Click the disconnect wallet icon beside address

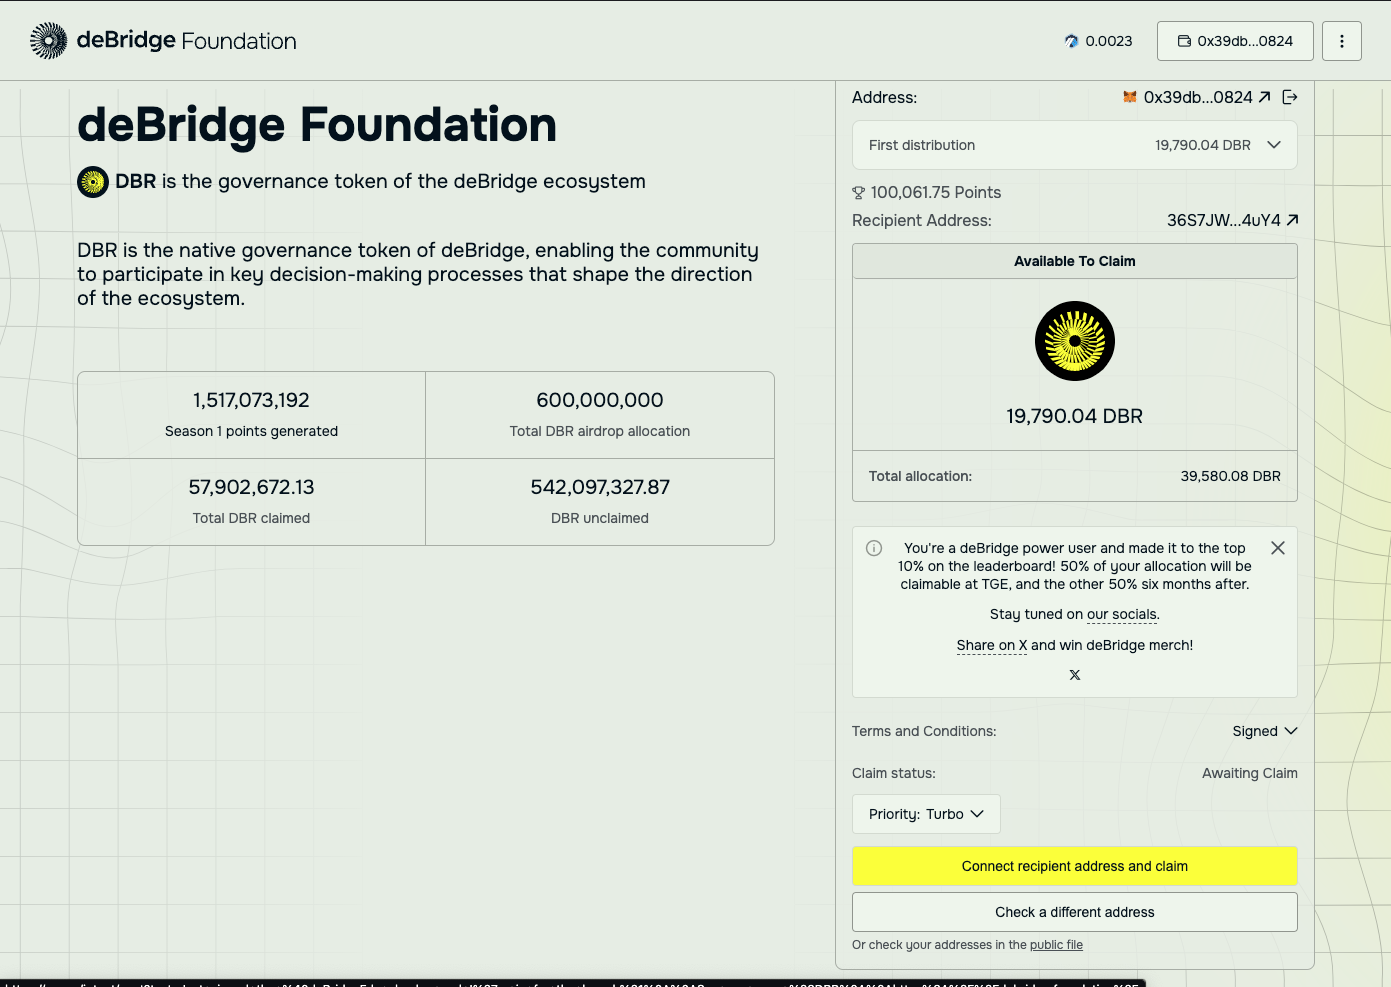1290,97
